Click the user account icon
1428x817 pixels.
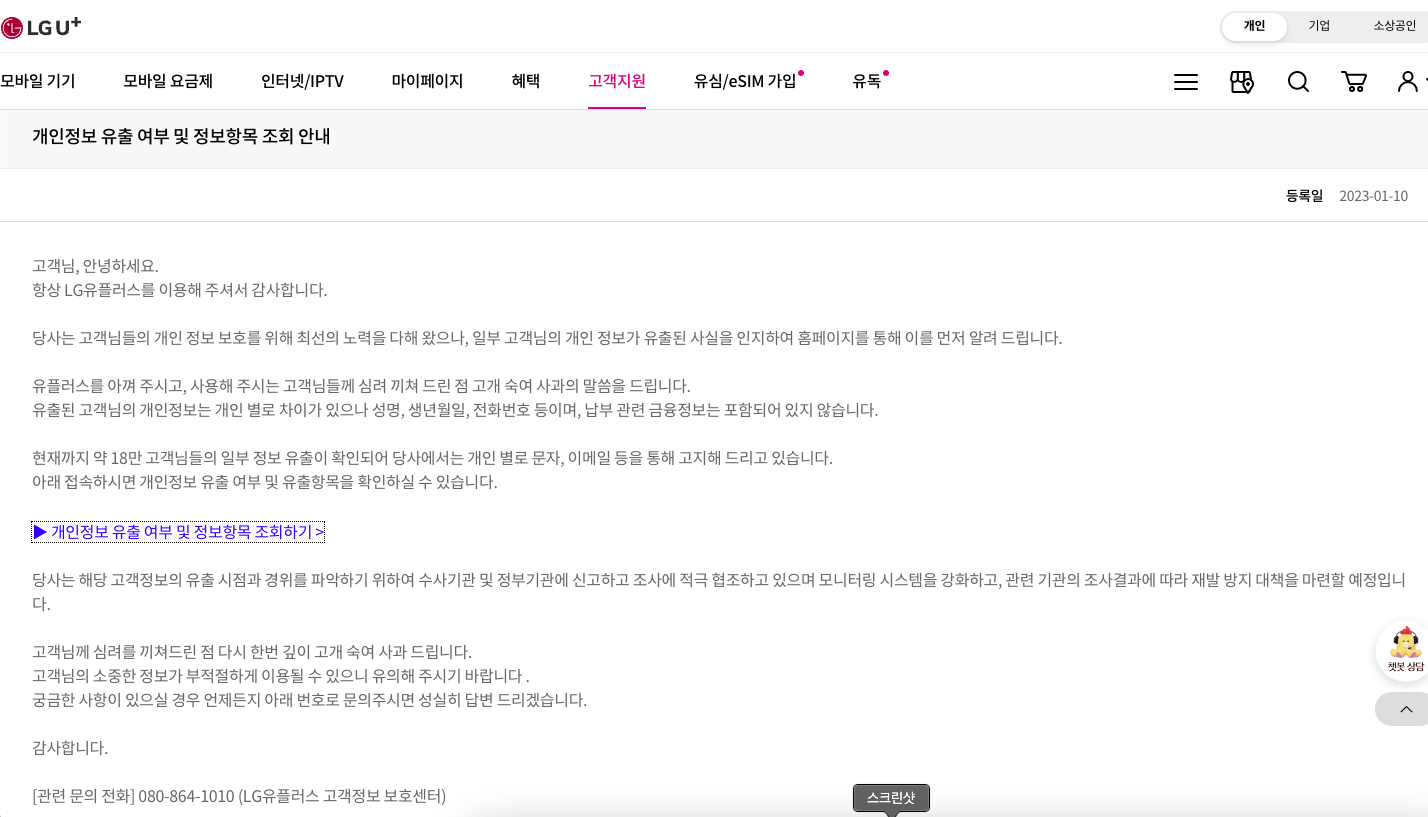coord(1408,82)
